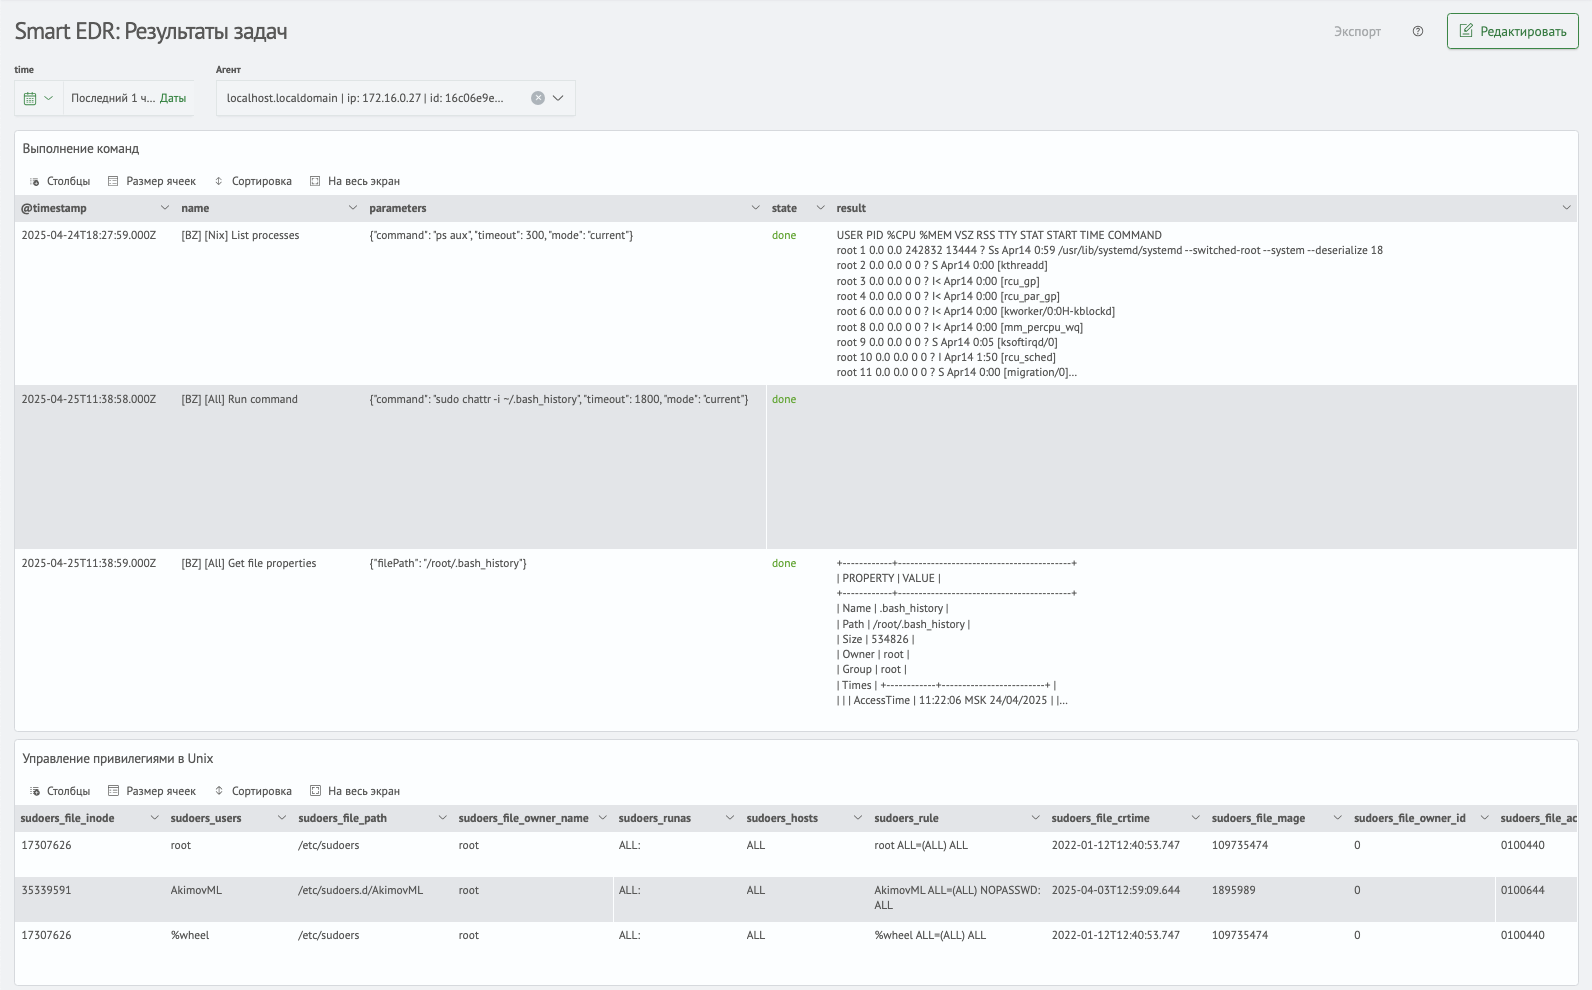Click done state in Run command row

click(x=784, y=399)
